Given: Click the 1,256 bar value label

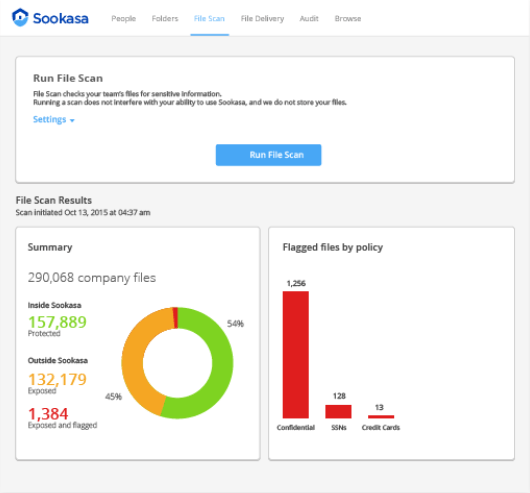Looking at the screenshot, I should [296, 284].
